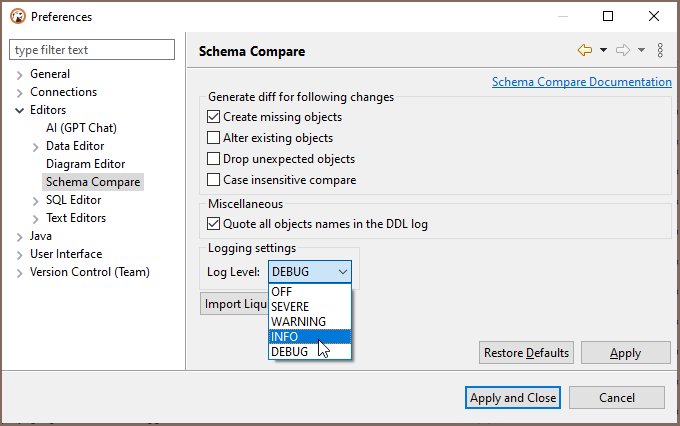This screenshot has height=426, width=680.
Task: Click the filter text search field
Action: [x=94, y=50]
